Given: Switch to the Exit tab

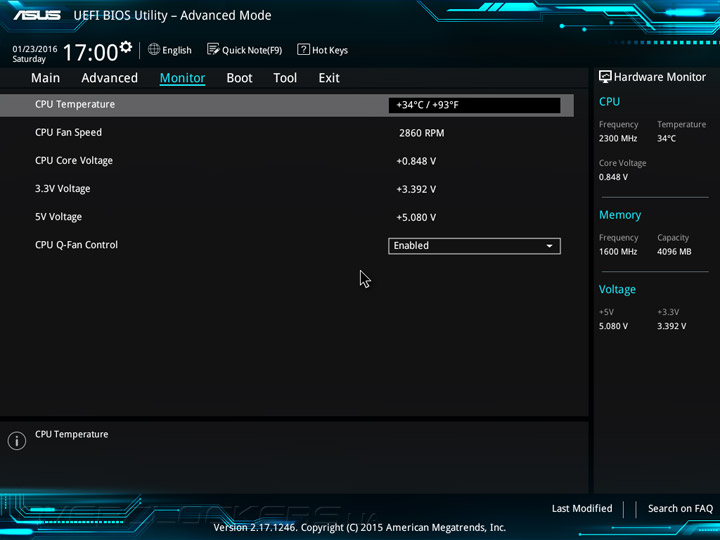Looking at the screenshot, I should point(329,78).
